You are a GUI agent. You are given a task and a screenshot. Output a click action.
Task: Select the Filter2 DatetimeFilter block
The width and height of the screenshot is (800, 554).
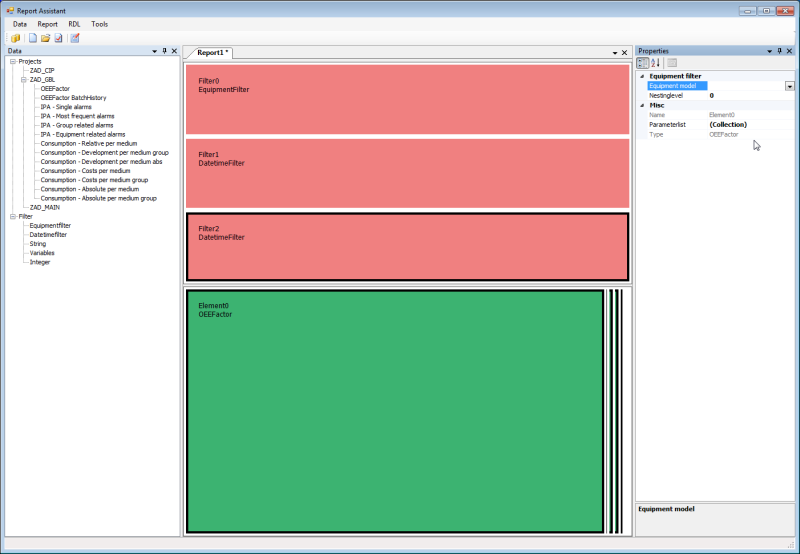408,247
